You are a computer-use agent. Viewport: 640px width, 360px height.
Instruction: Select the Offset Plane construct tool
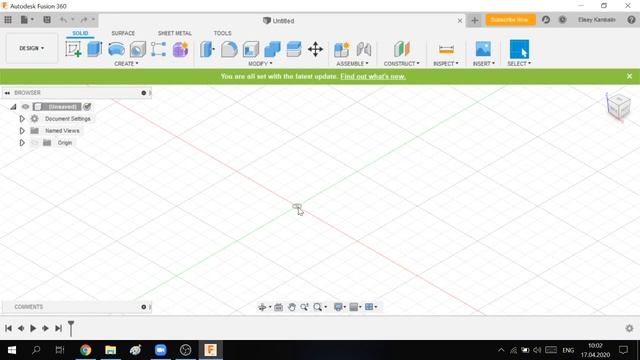[402, 49]
